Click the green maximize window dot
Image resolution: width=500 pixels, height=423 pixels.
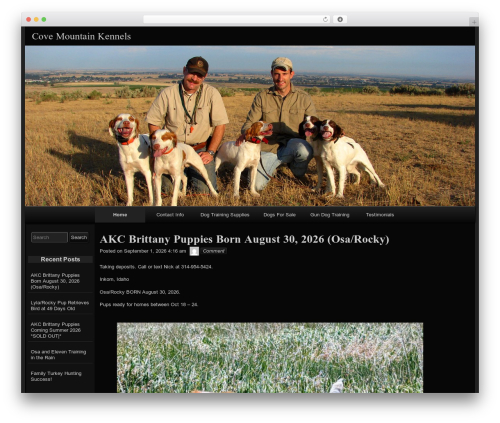tap(44, 19)
